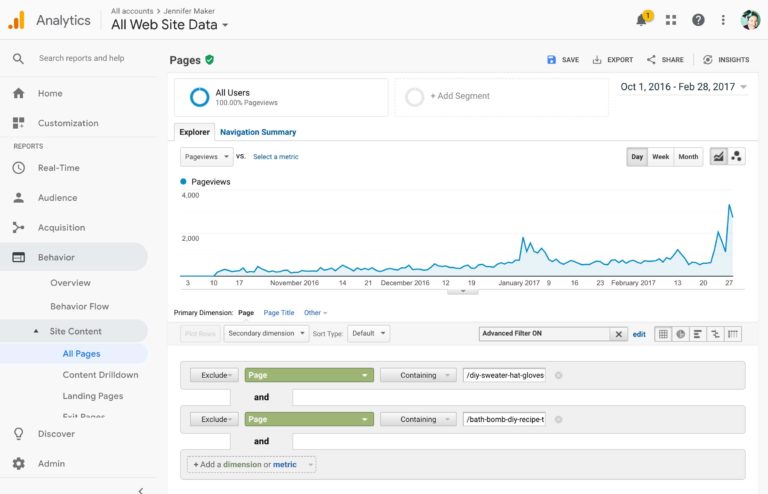
Task: Open the help question mark icon
Action: (x=698, y=20)
